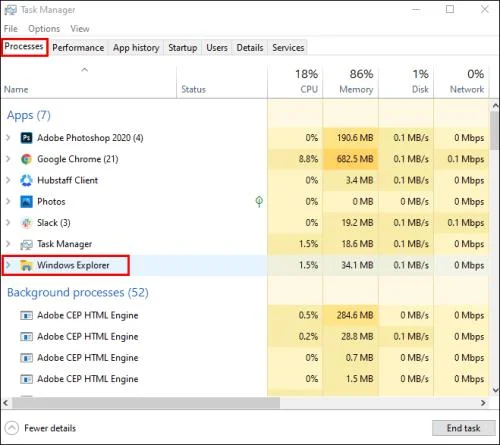Viewport: 500px width, 445px height.
Task: Expand the Windows Explorer entry
Action: click(x=8, y=265)
